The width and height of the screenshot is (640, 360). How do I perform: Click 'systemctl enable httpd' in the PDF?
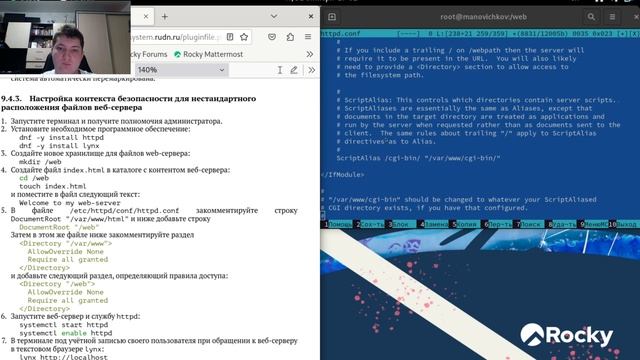pos(66,333)
